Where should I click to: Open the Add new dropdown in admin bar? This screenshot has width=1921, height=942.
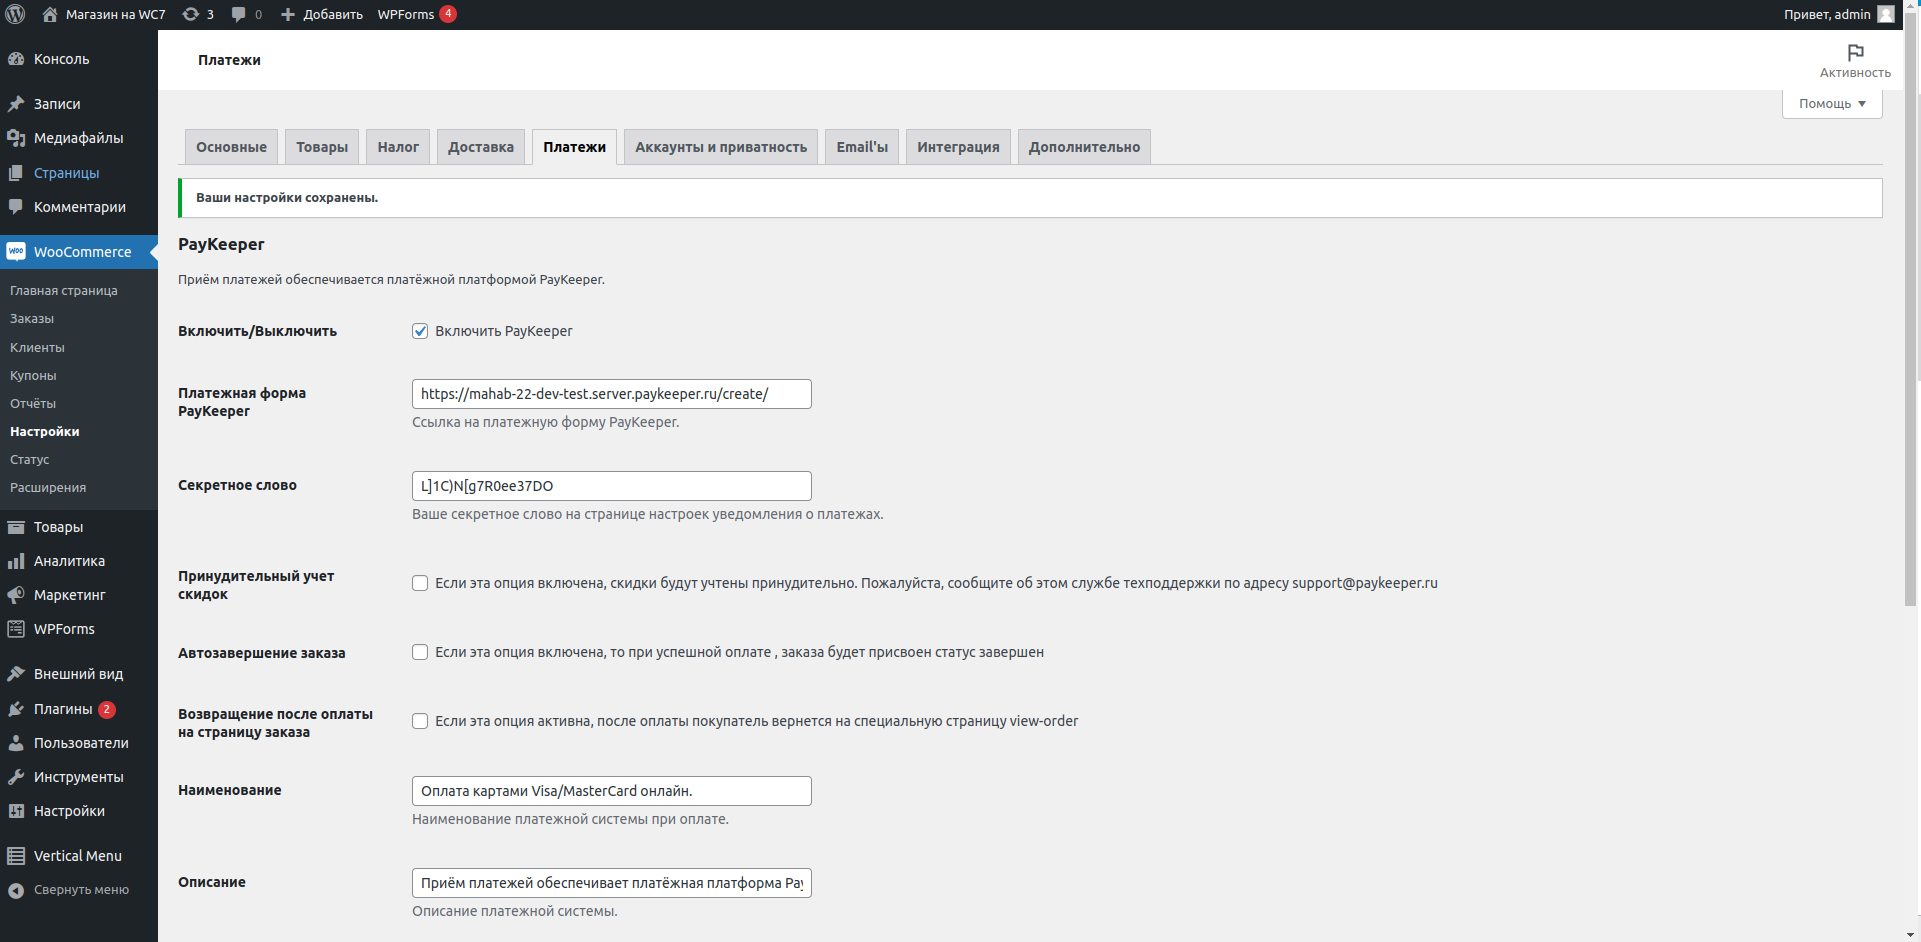coord(322,14)
